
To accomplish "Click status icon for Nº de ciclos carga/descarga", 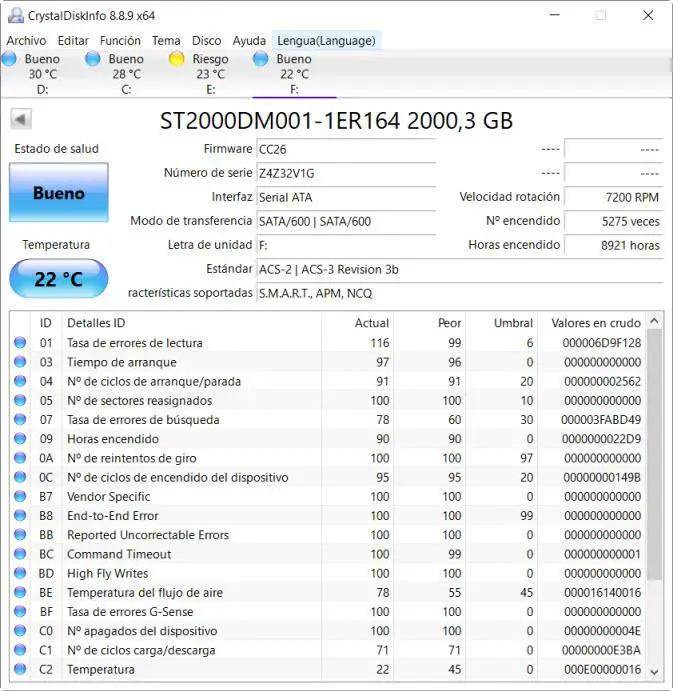I will pos(20,650).
